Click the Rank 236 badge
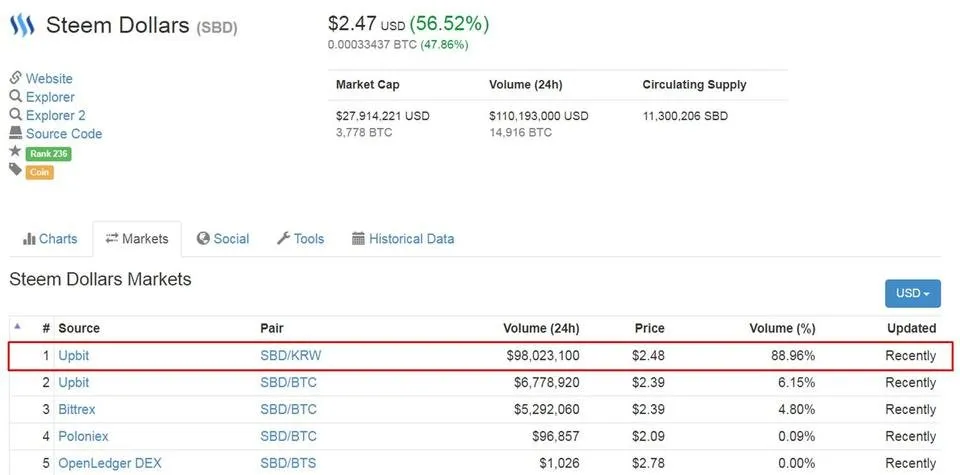This screenshot has height=475, width=960. point(48,154)
